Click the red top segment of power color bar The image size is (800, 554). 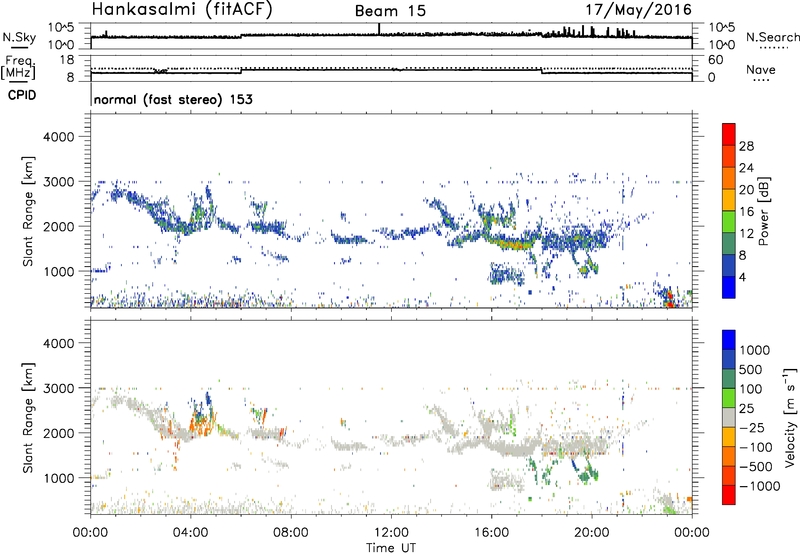pos(729,134)
